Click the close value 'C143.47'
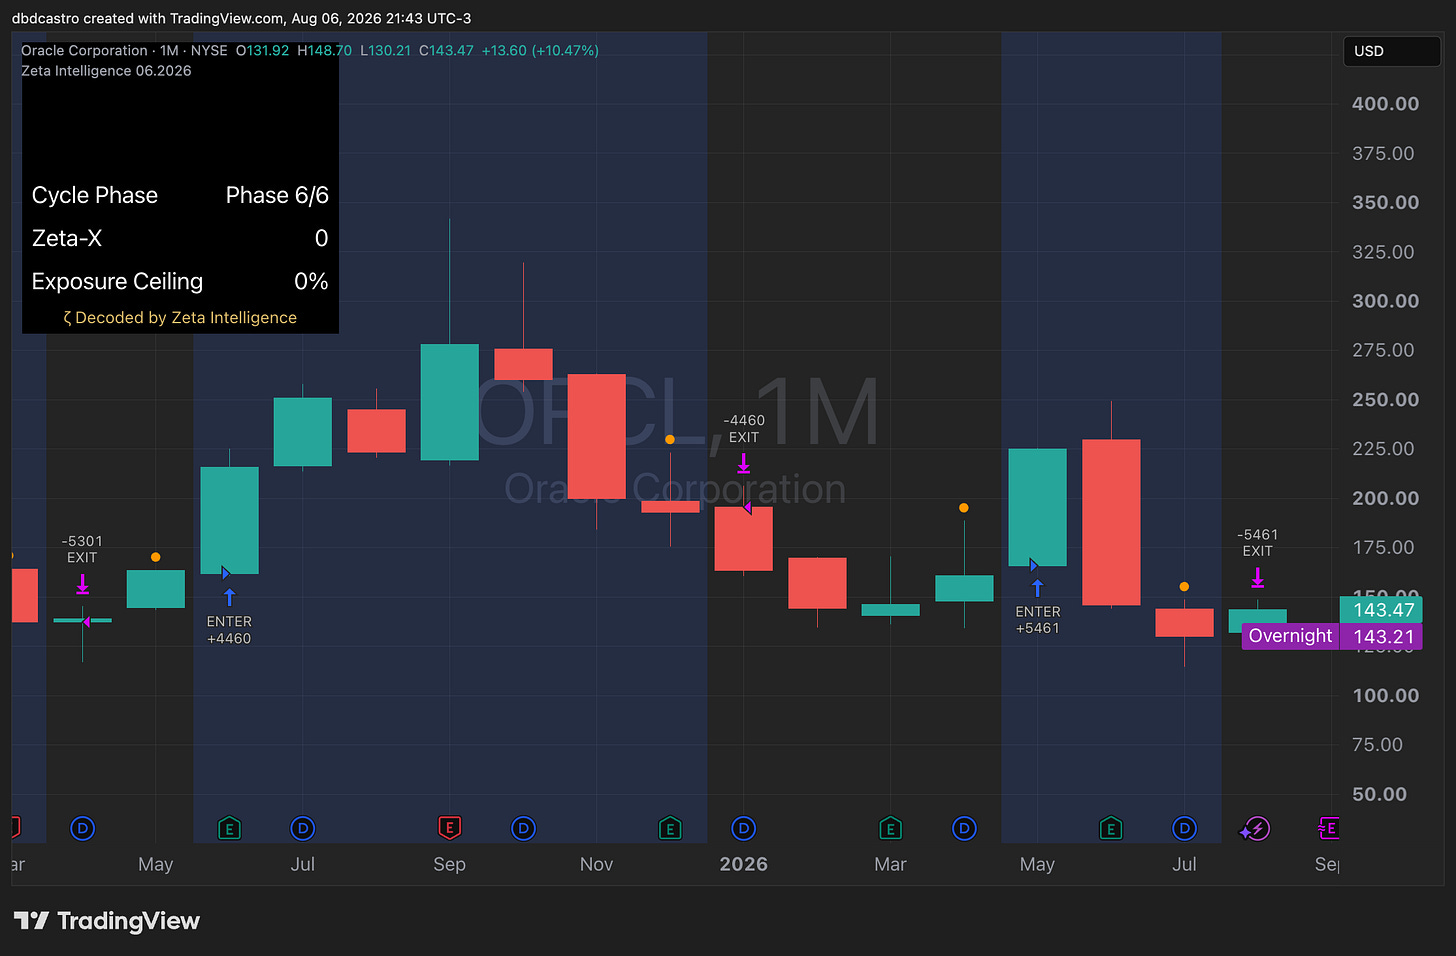The height and width of the screenshot is (956, 1456). [x=446, y=50]
